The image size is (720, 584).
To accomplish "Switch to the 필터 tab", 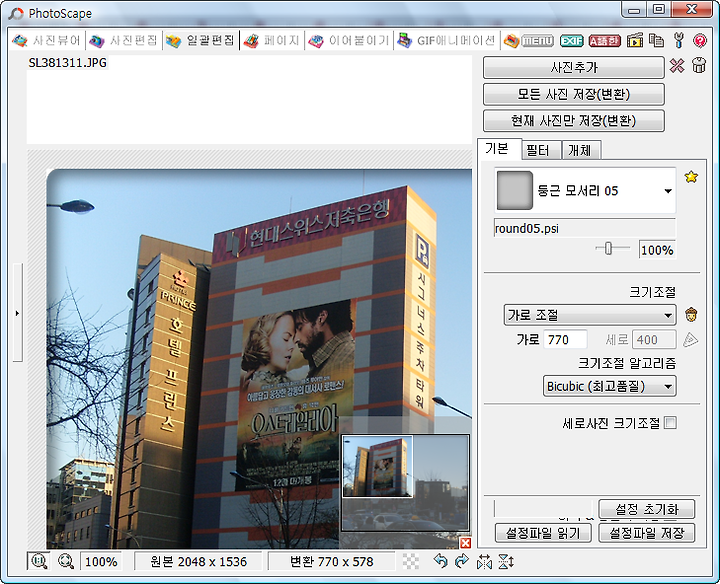I will coord(540,150).
